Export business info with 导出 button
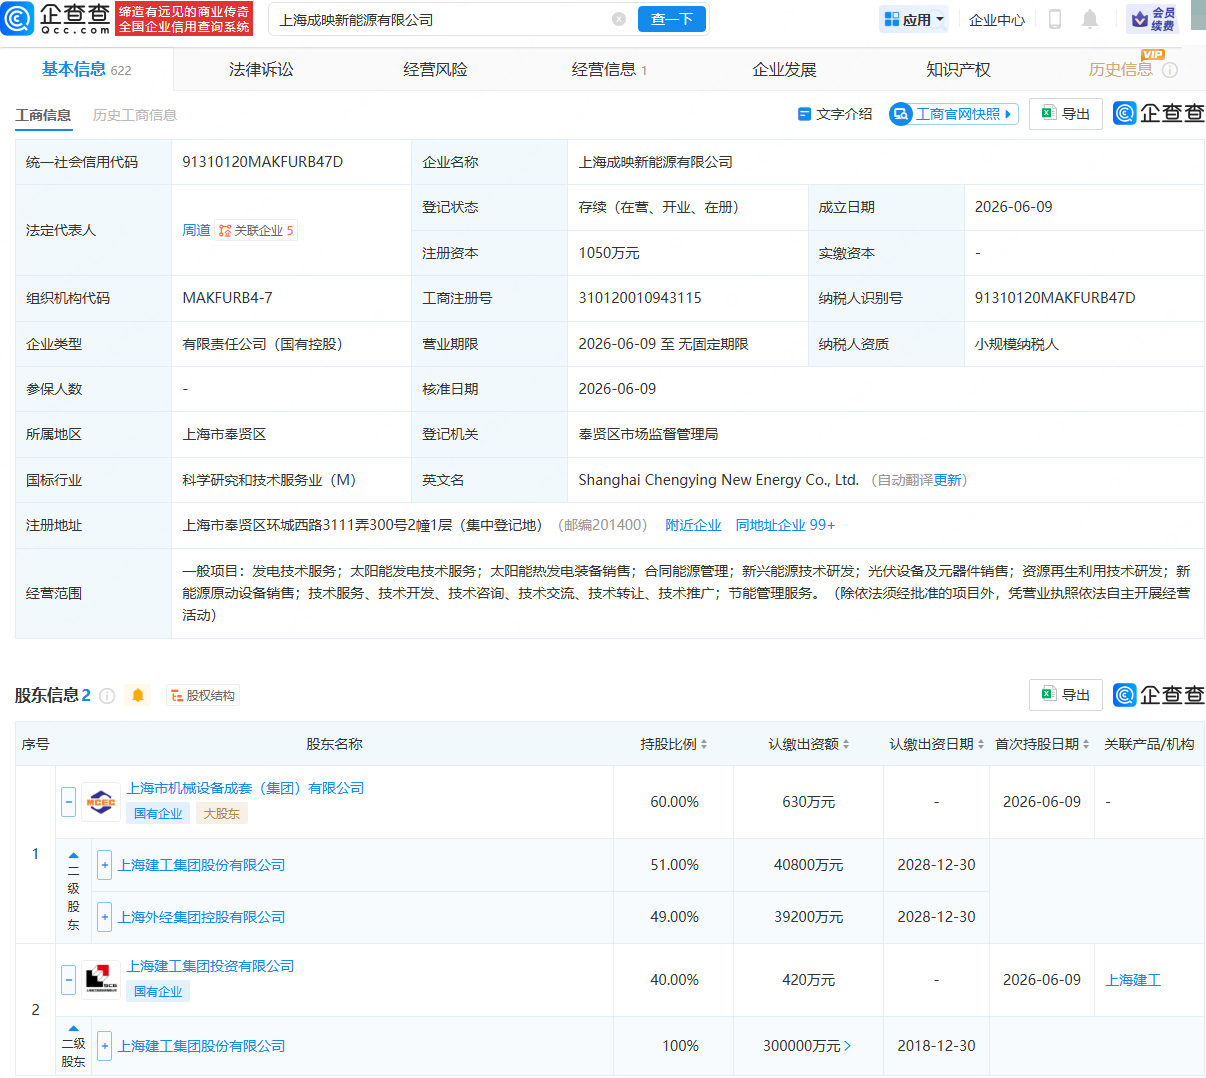This screenshot has width=1206, height=1078. click(1066, 114)
